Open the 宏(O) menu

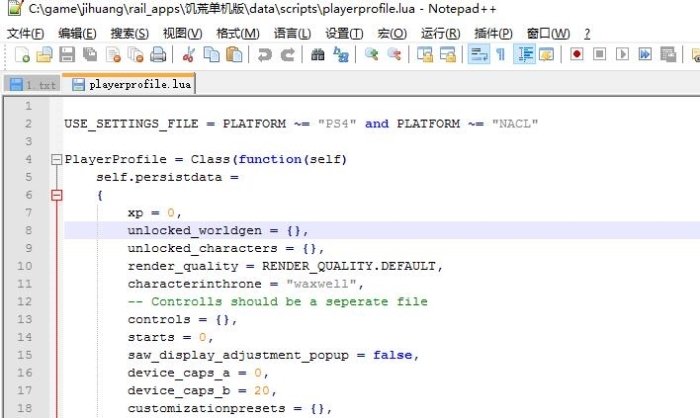[392, 33]
